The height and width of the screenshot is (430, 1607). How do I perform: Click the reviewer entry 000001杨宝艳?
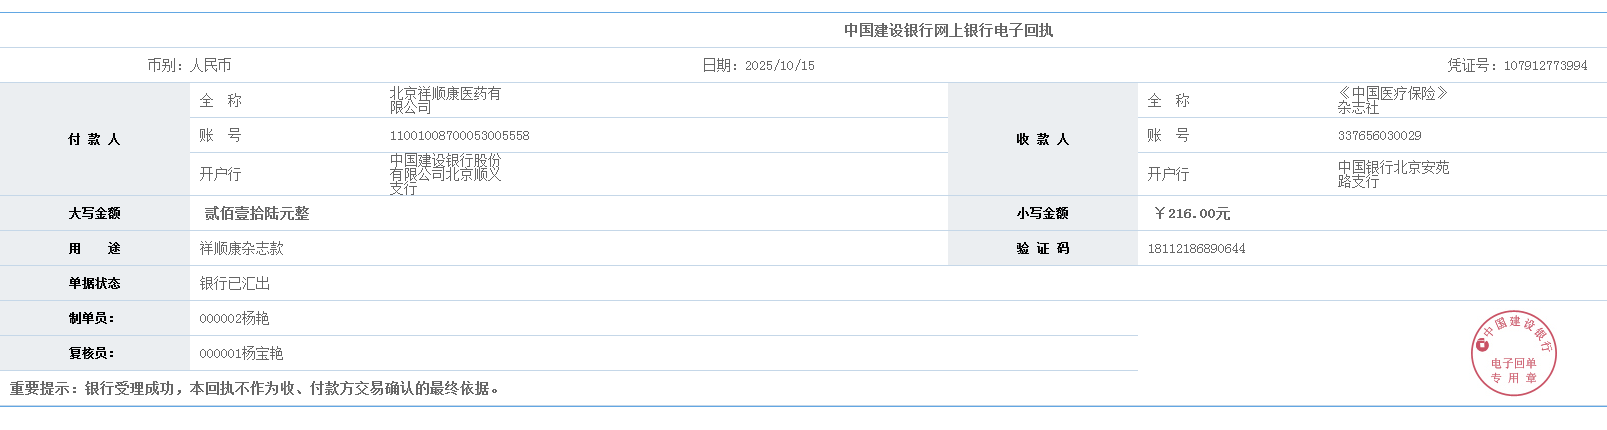coord(241,354)
